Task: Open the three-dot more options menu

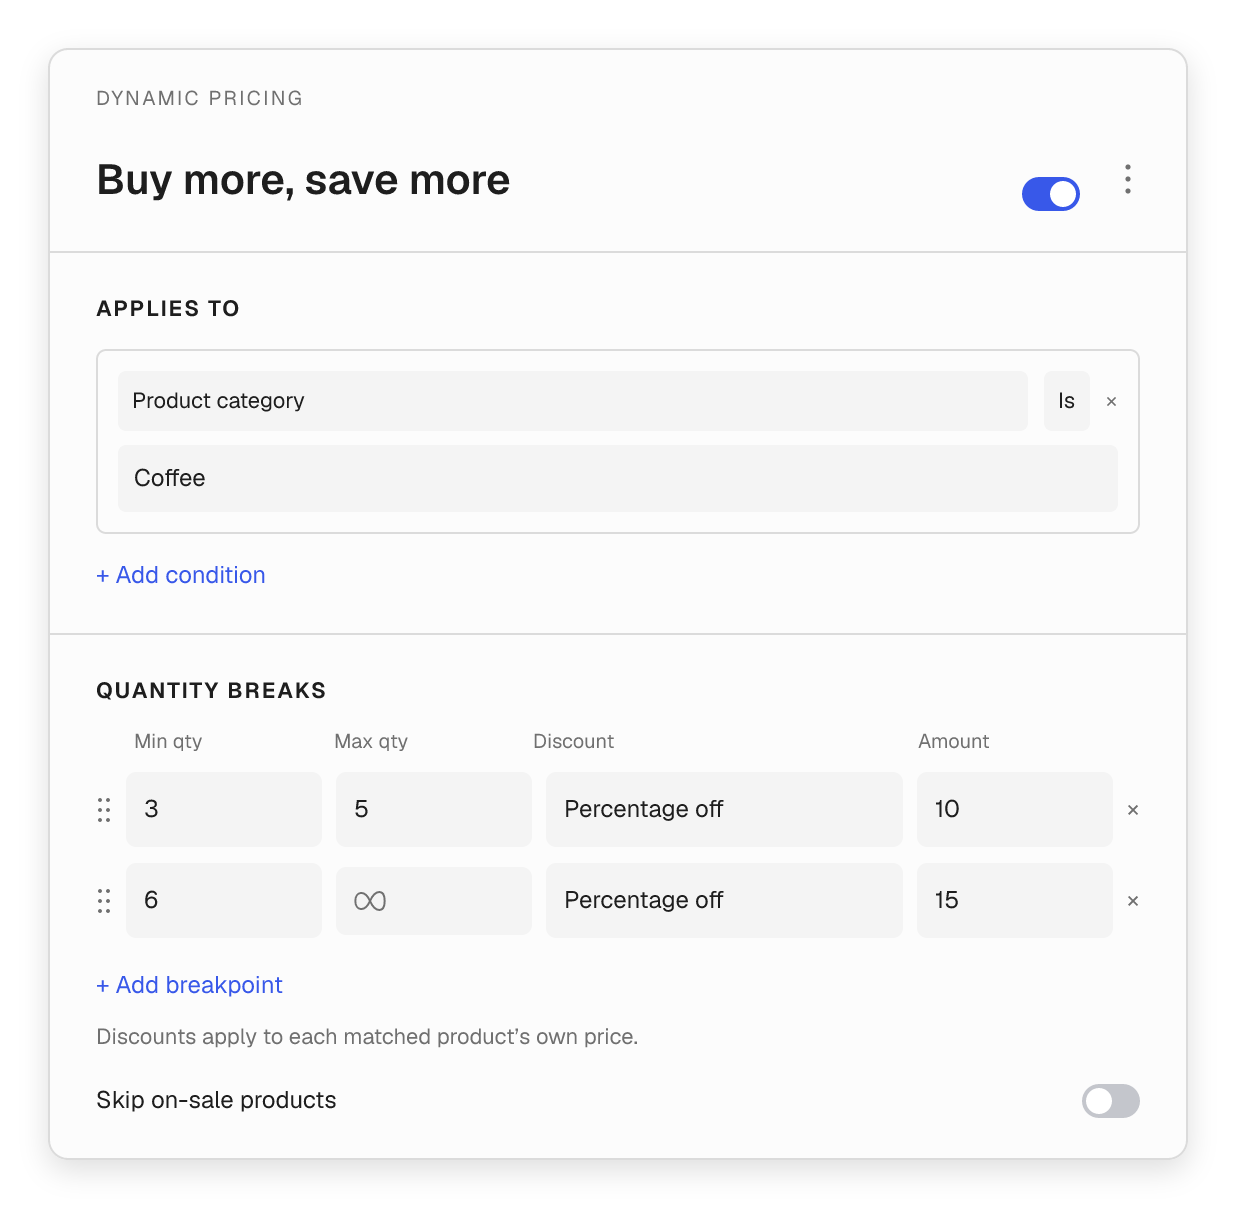Action: coord(1127,179)
